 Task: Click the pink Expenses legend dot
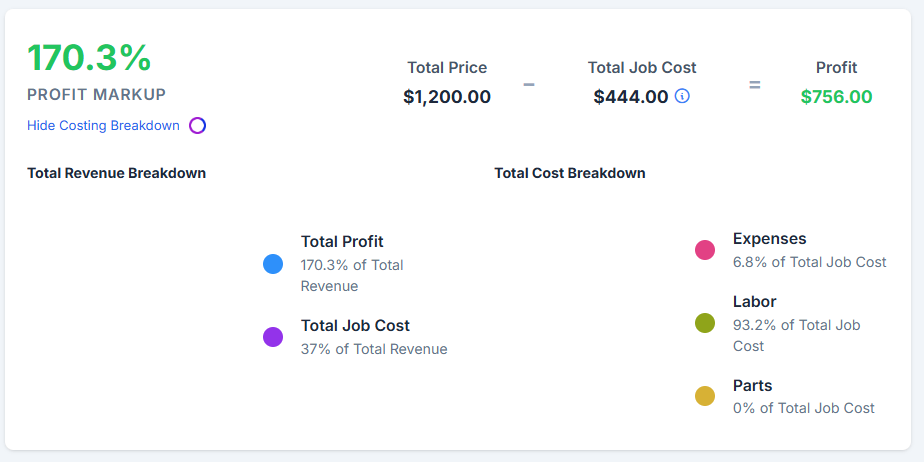click(705, 250)
